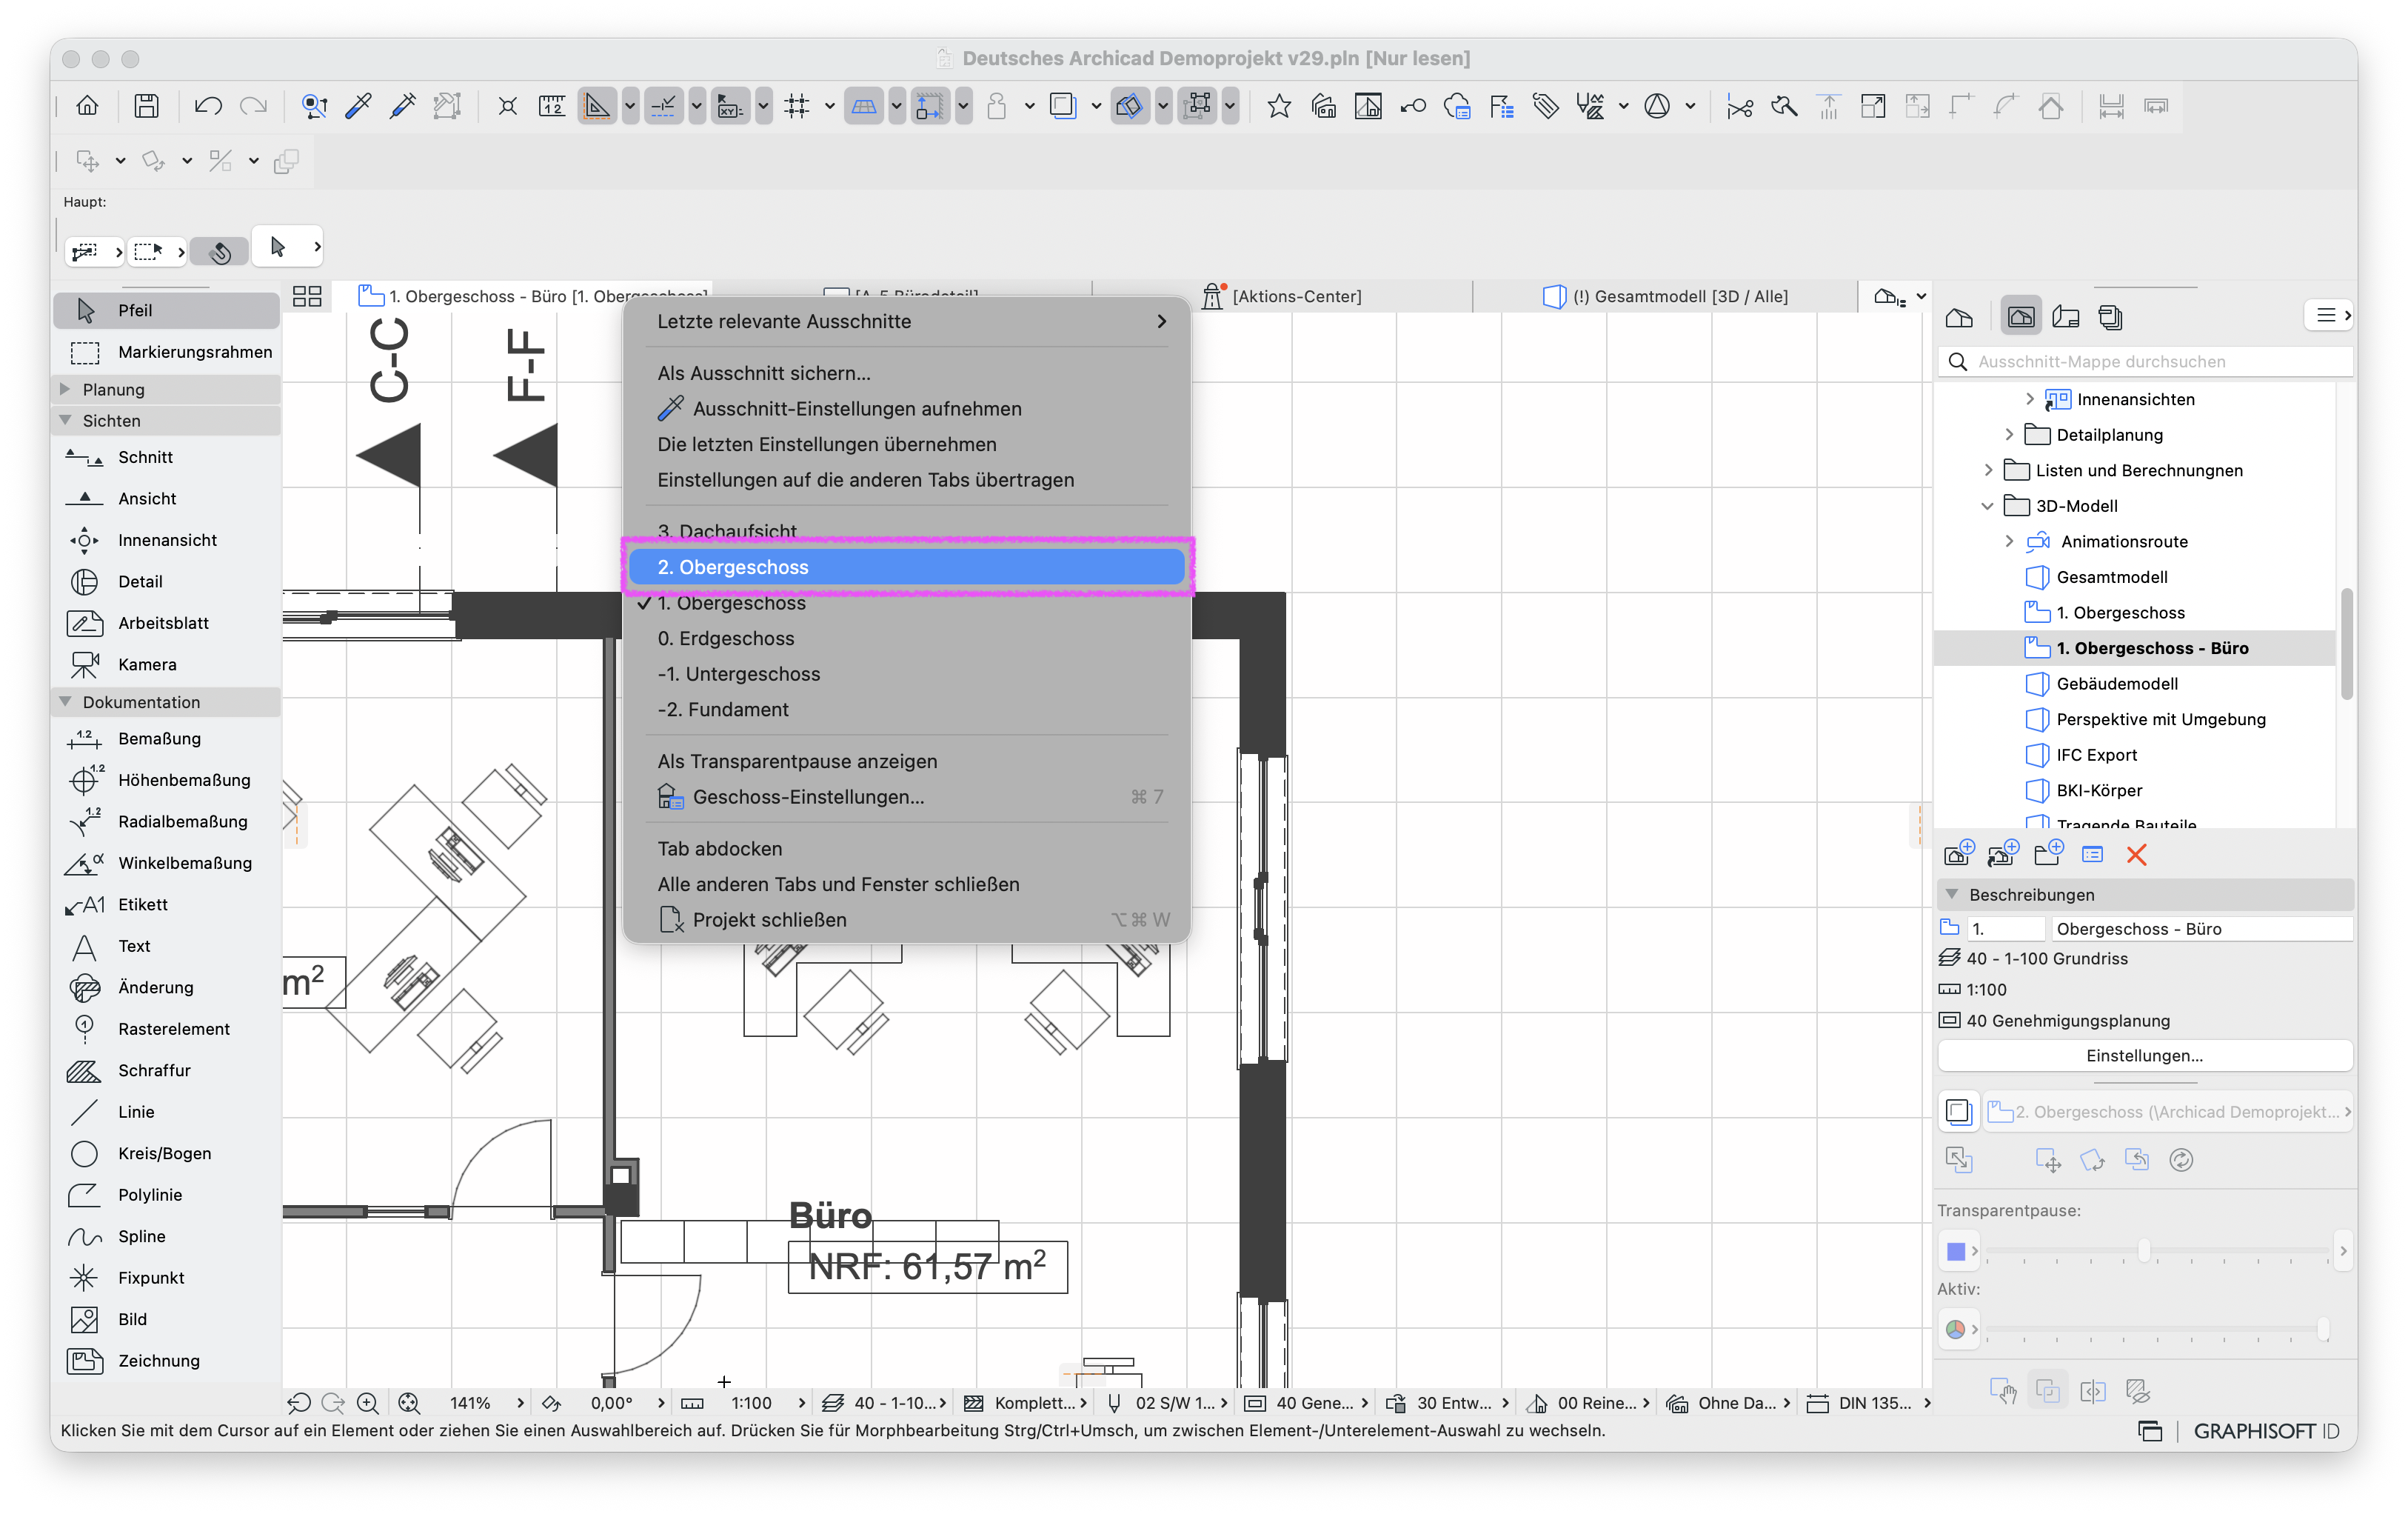
Task: Click the Einstellungen... button
Action: tap(2145, 1055)
